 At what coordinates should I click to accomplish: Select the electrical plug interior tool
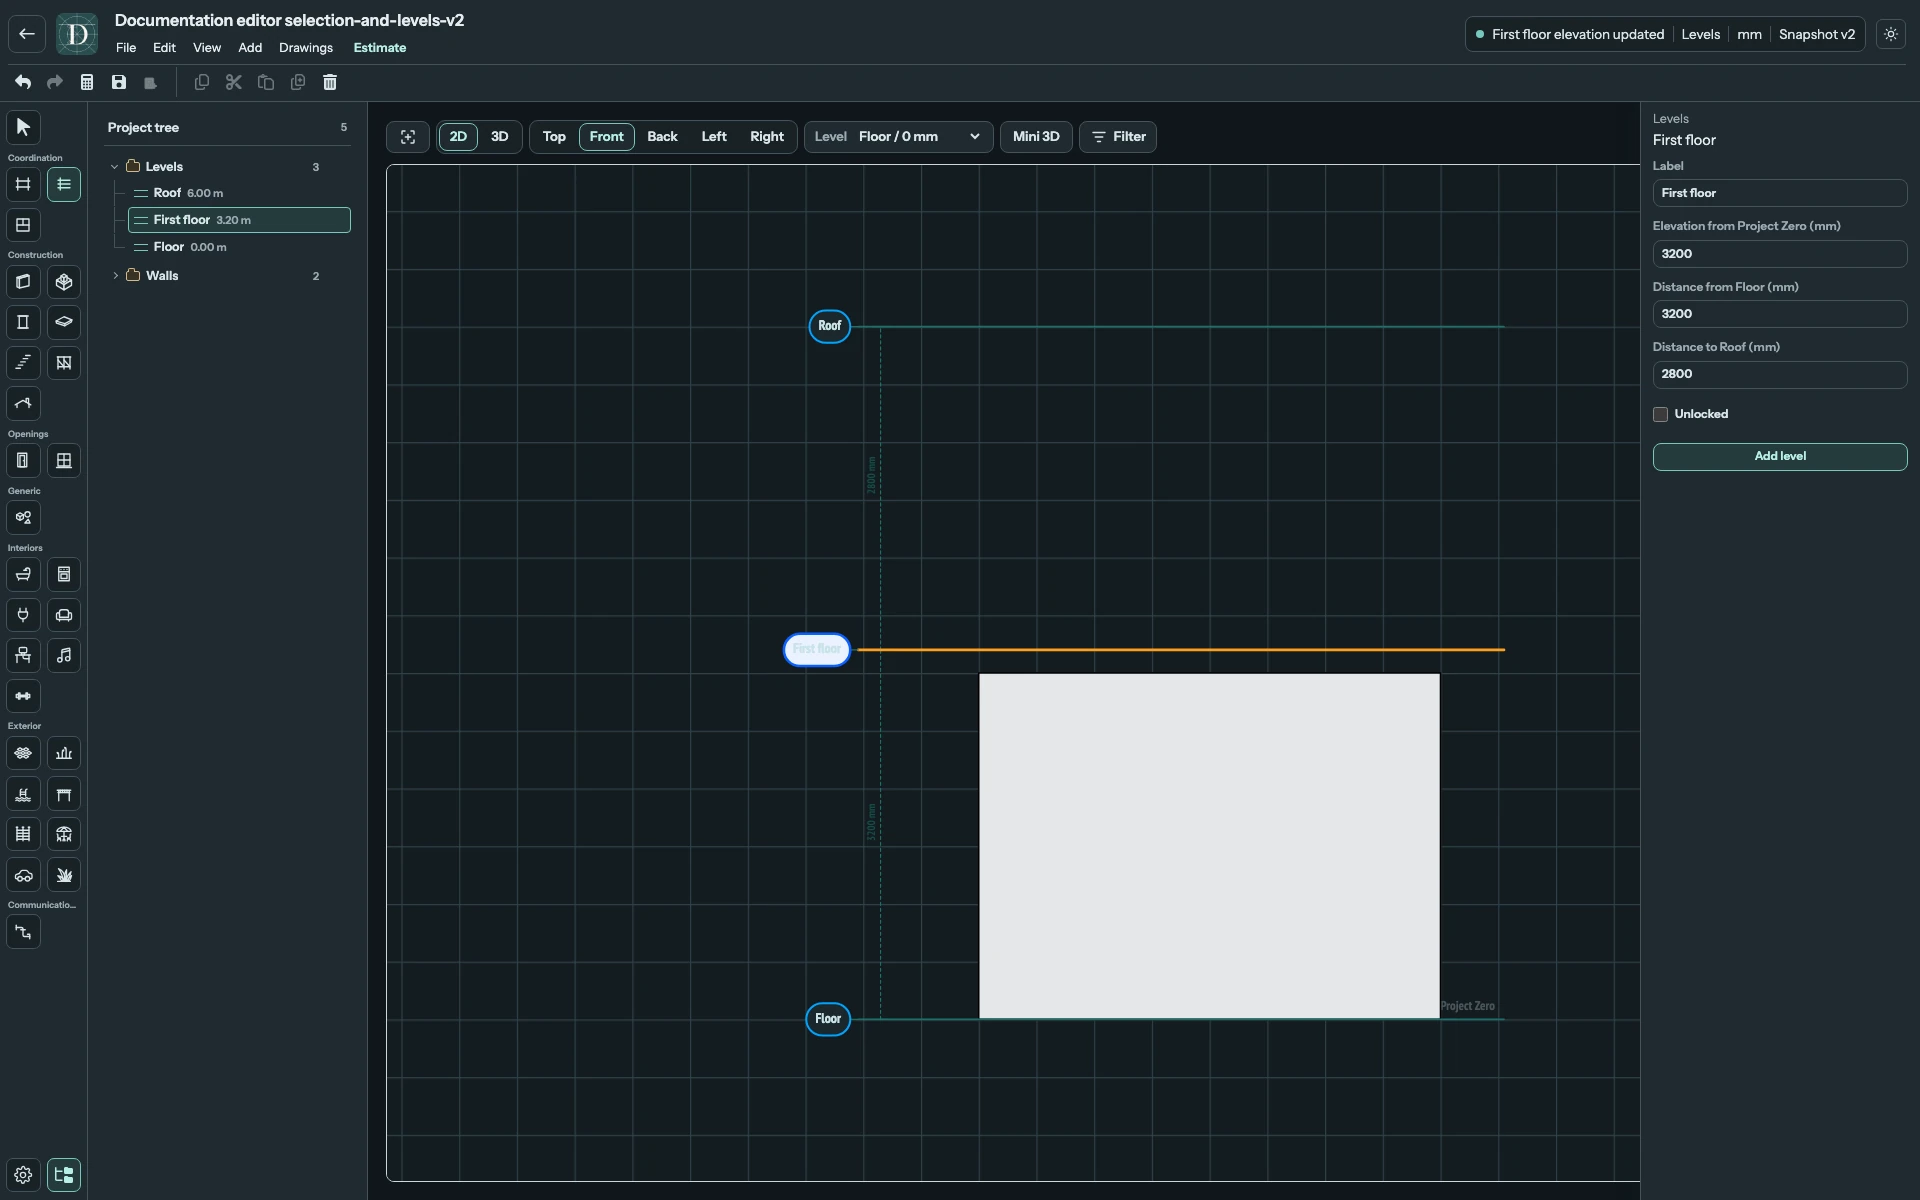[x=23, y=615]
